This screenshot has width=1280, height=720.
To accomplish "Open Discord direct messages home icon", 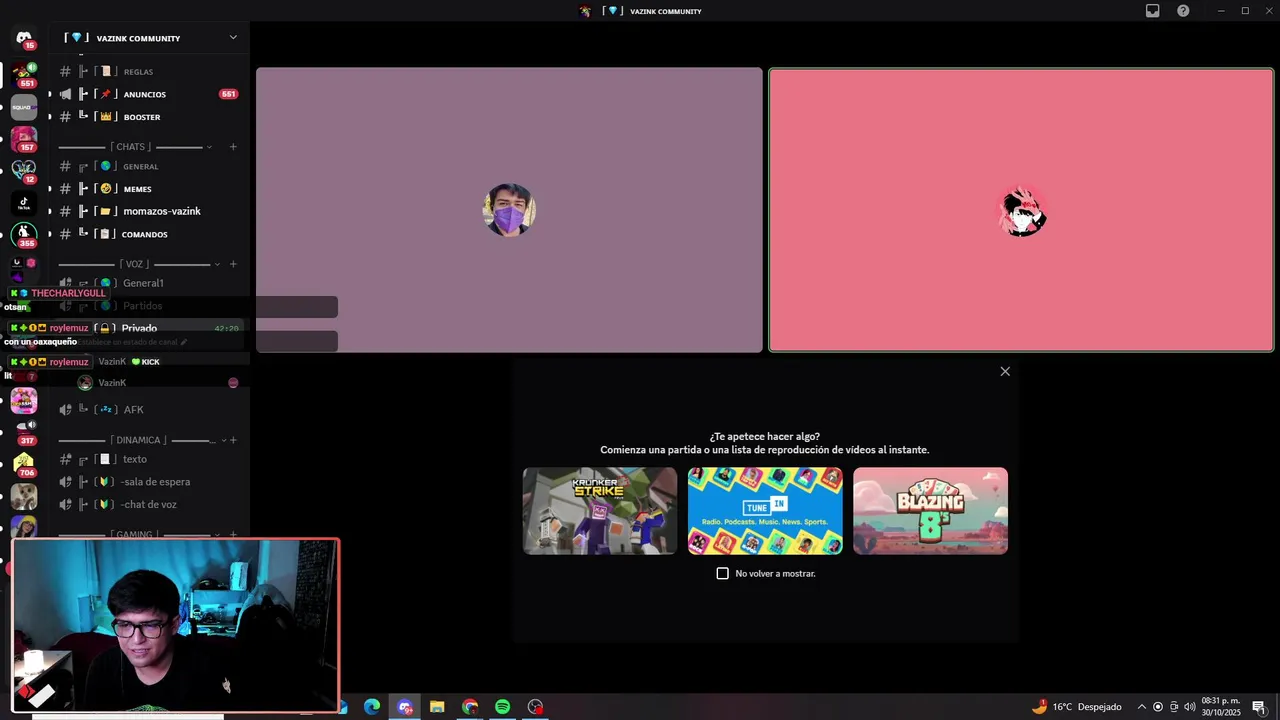I will point(24,38).
